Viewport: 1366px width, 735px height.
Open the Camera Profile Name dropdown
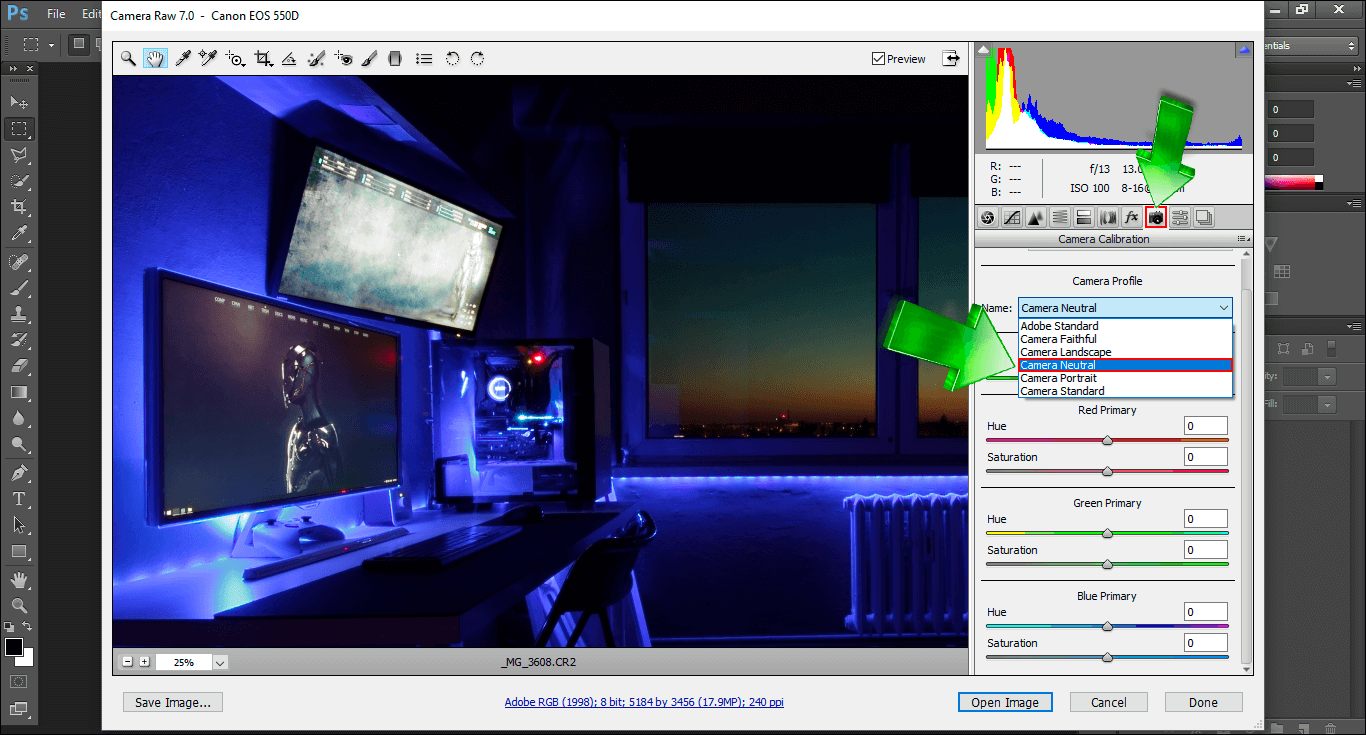(1125, 308)
